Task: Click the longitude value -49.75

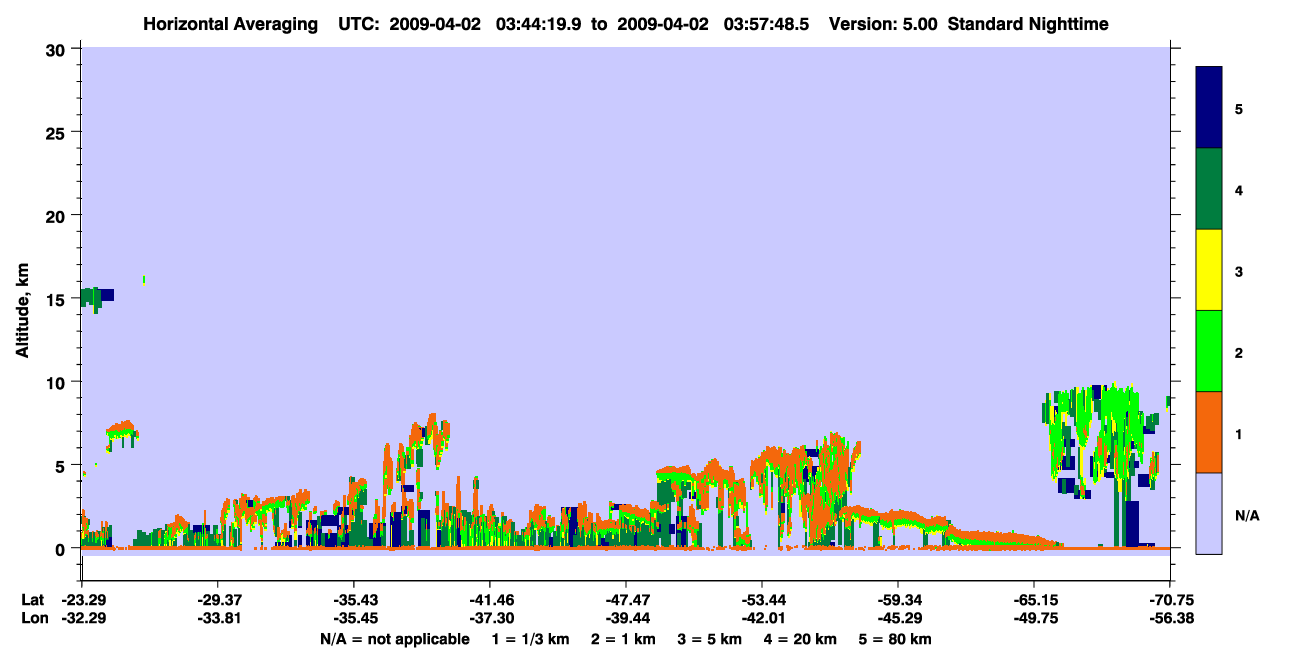Action: 1034,618
